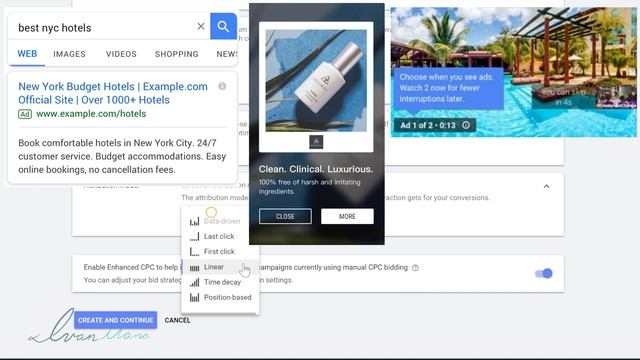640x360 pixels.
Task: Click the green Ad label badge
Action: (x=25, y=114)
